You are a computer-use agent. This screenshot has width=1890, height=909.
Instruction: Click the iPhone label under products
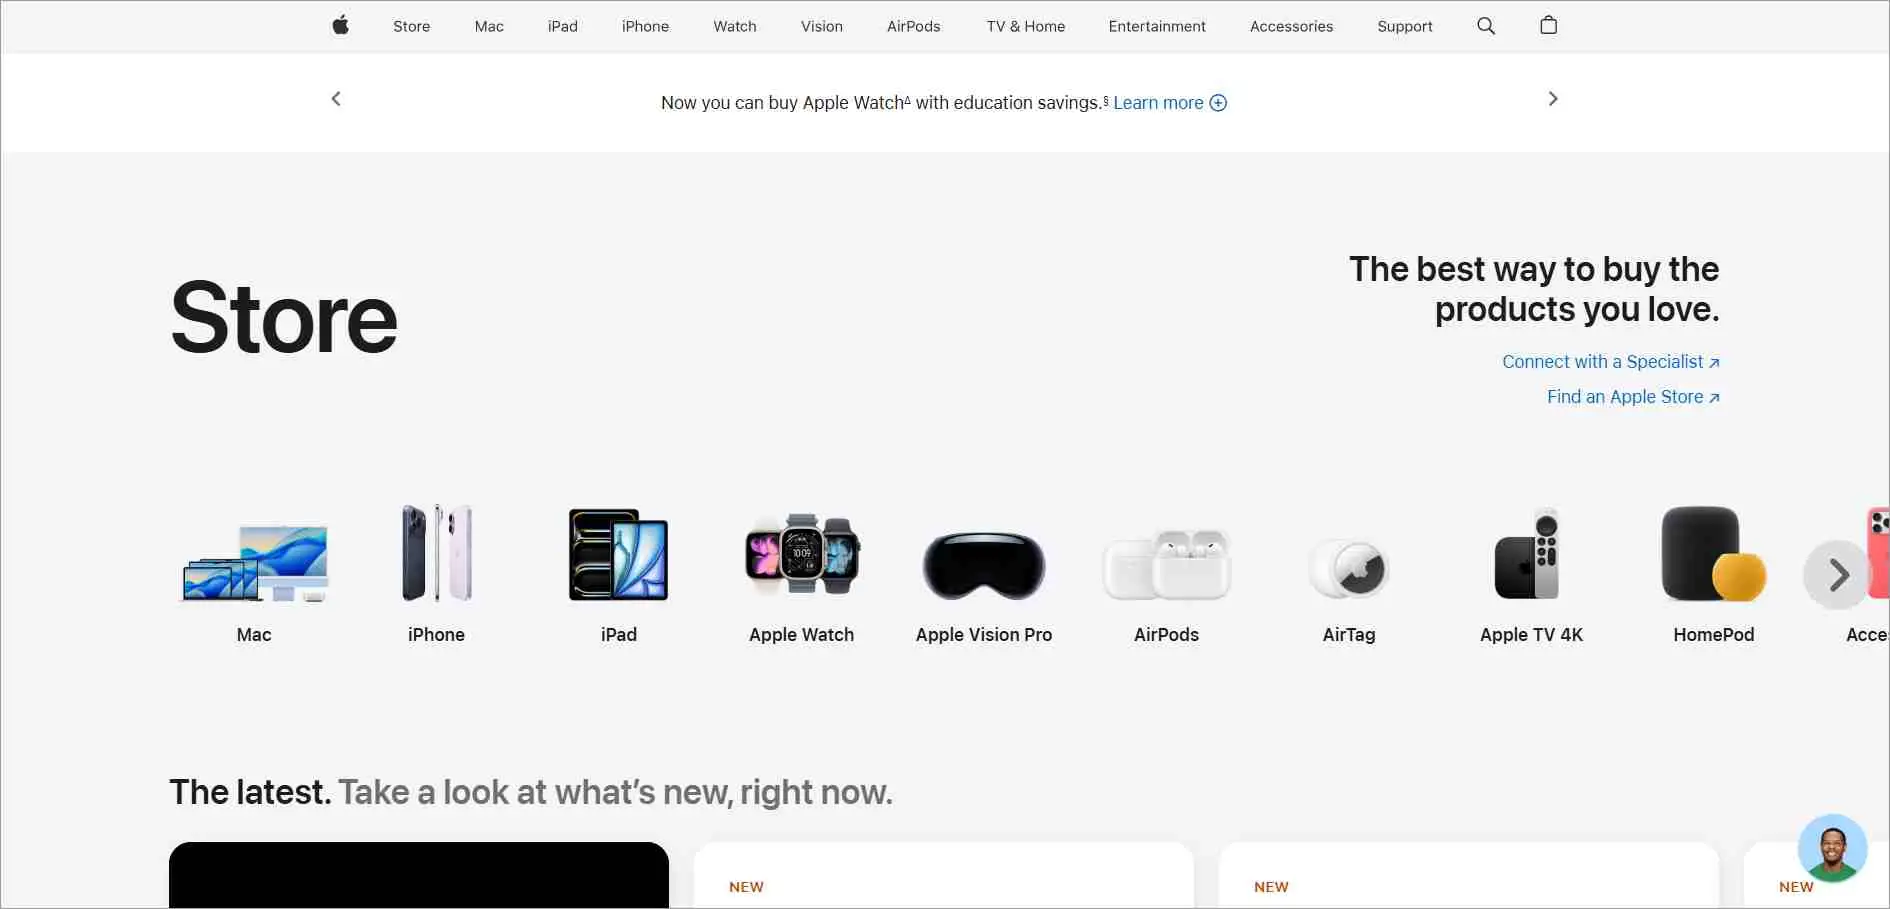(436, 635)
